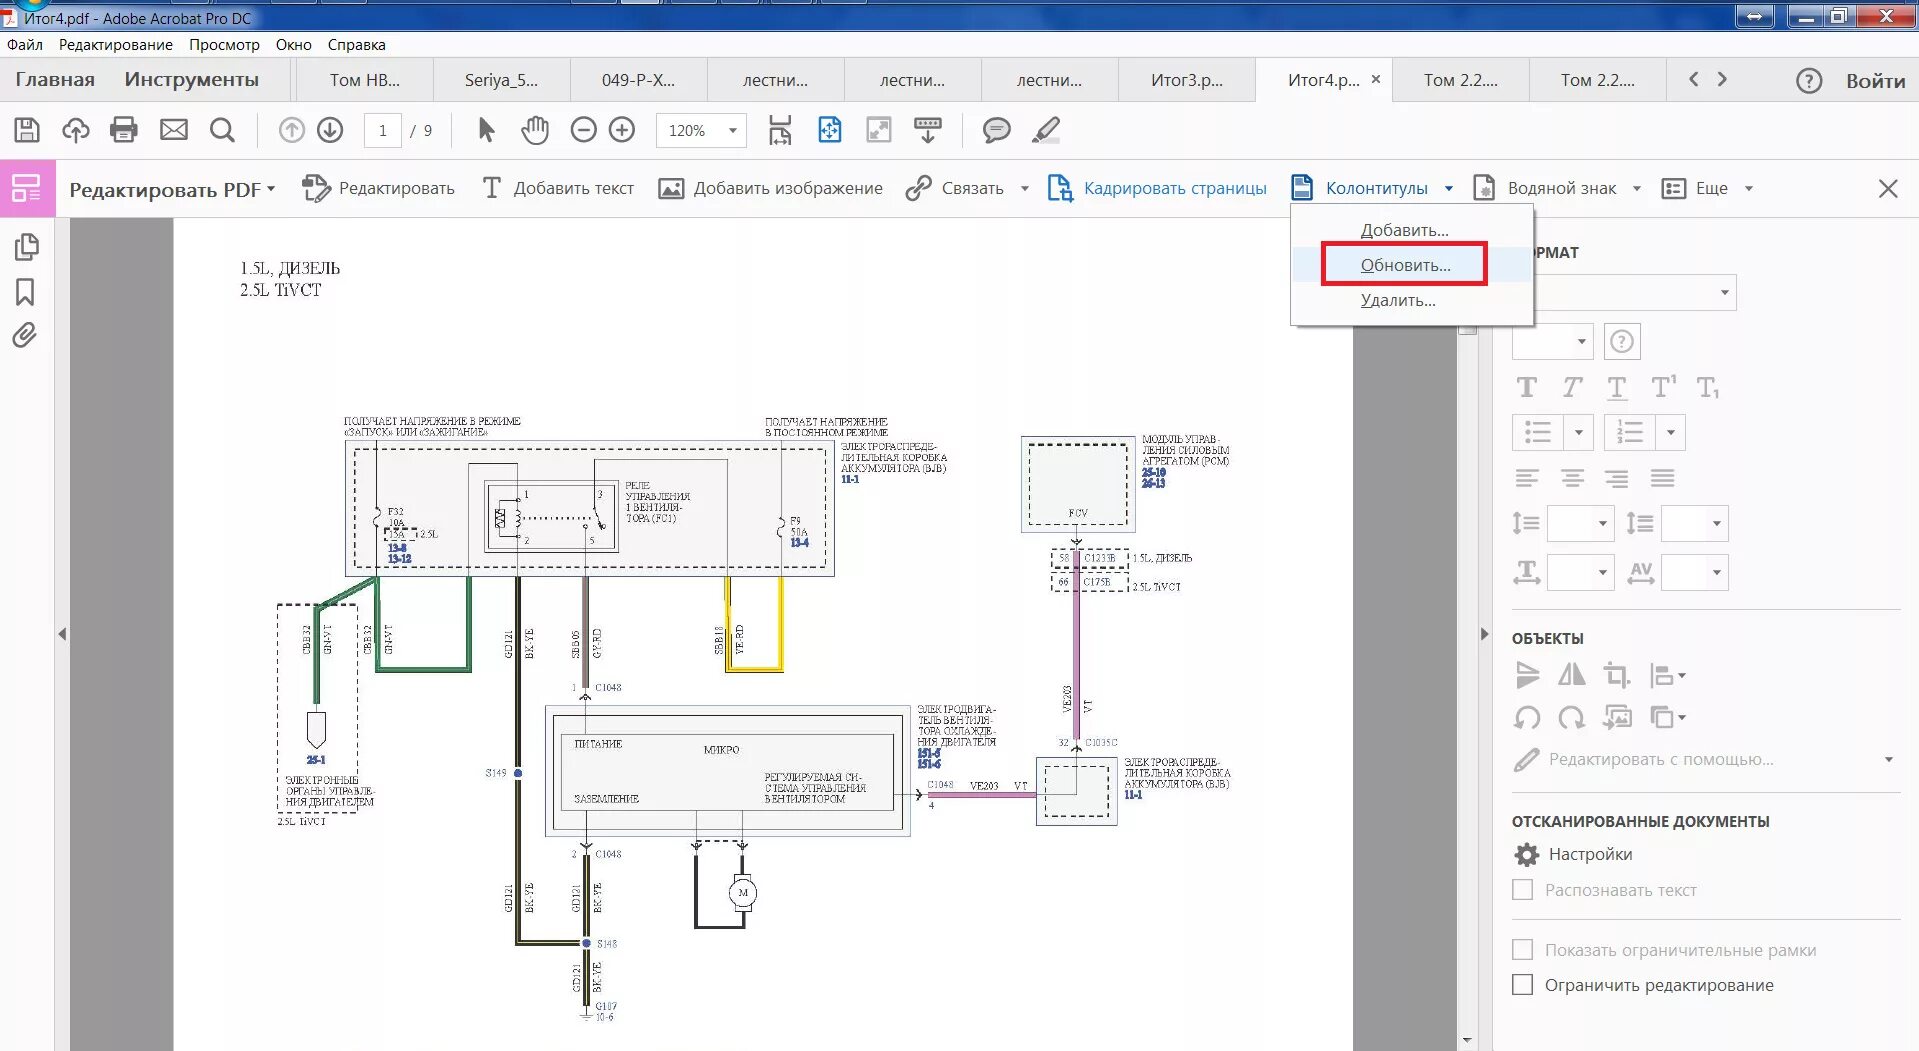The width and height of the screenshot is (1919, 1051).
Task: Close the Итог4.p... document tab
Action: point(1376,79)
